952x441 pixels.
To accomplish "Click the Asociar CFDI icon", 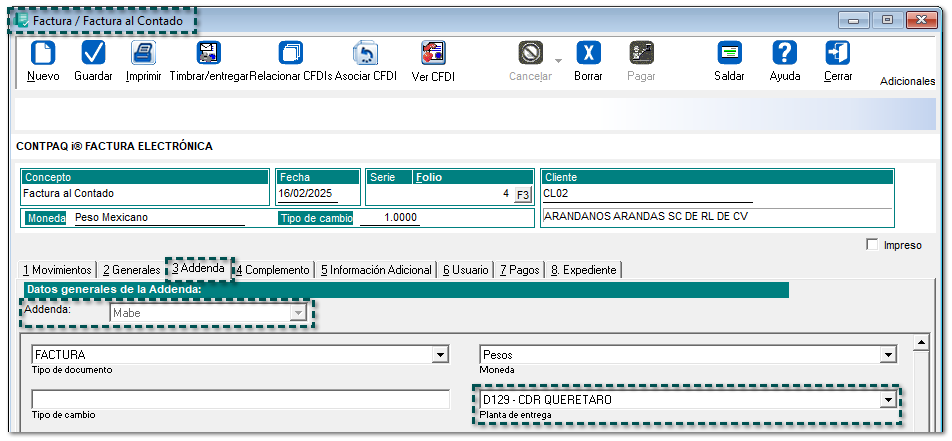I will point(365,53).
